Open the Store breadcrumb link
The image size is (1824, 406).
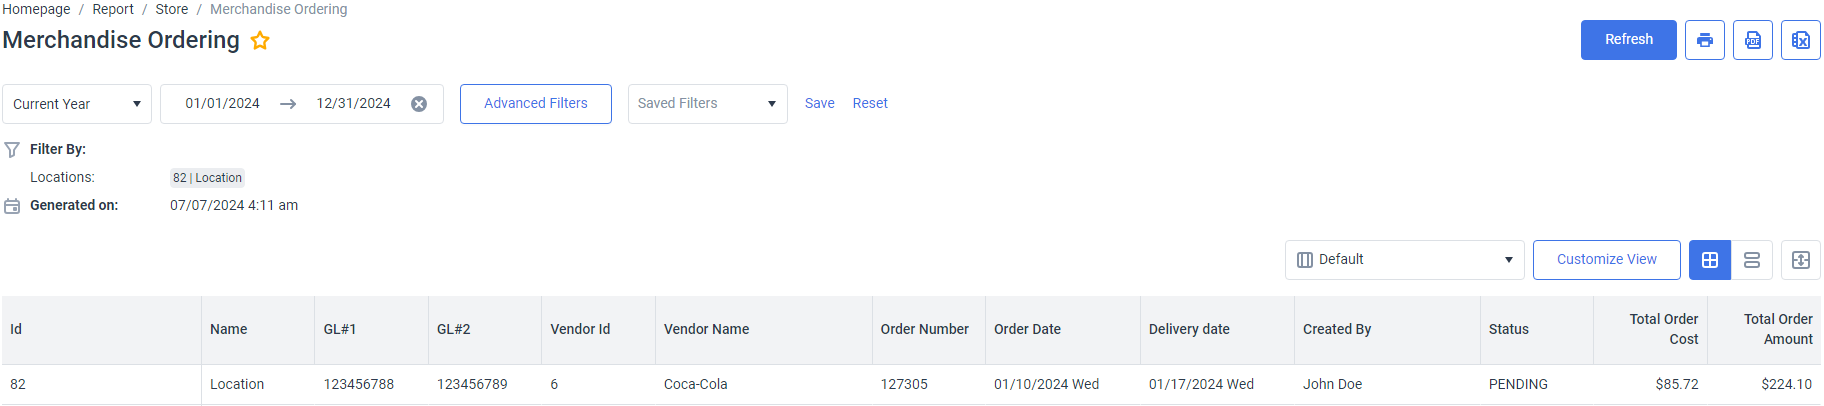pyautogui.click(x=172, y=9)
